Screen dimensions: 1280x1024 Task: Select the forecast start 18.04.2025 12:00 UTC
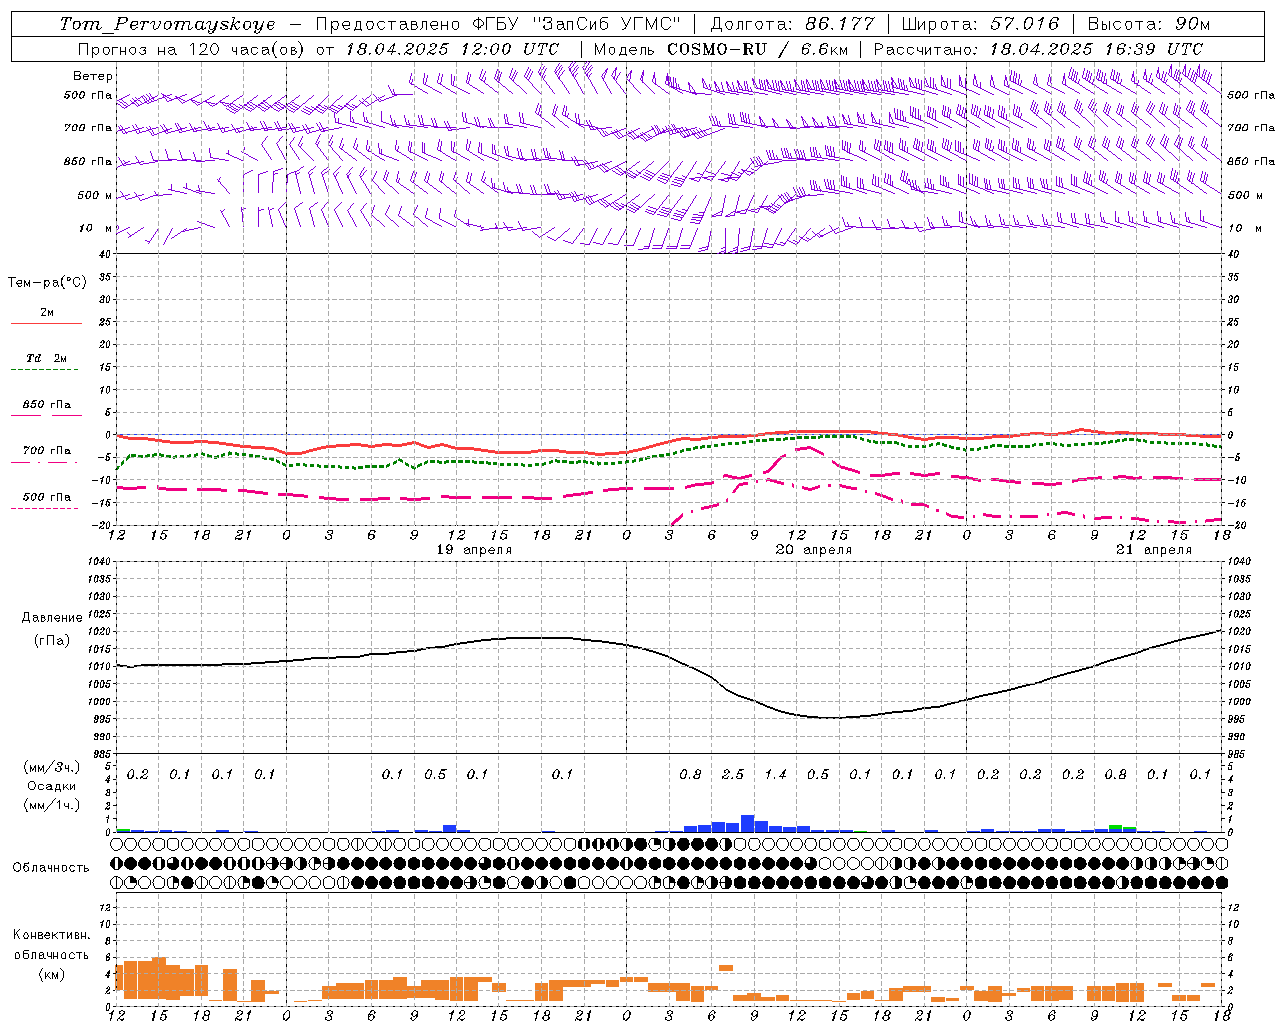tap(452, 48)
